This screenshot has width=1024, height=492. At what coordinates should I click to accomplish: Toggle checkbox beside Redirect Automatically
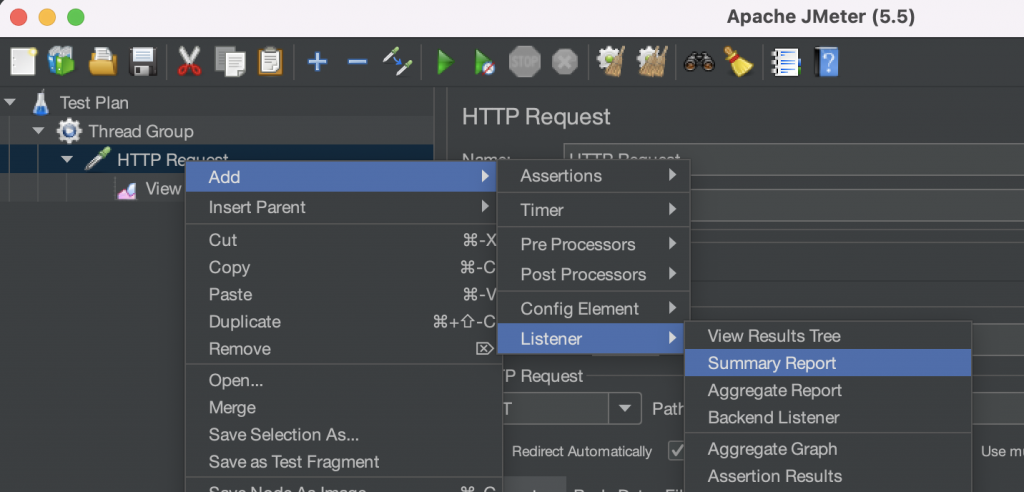click(676, 451)
